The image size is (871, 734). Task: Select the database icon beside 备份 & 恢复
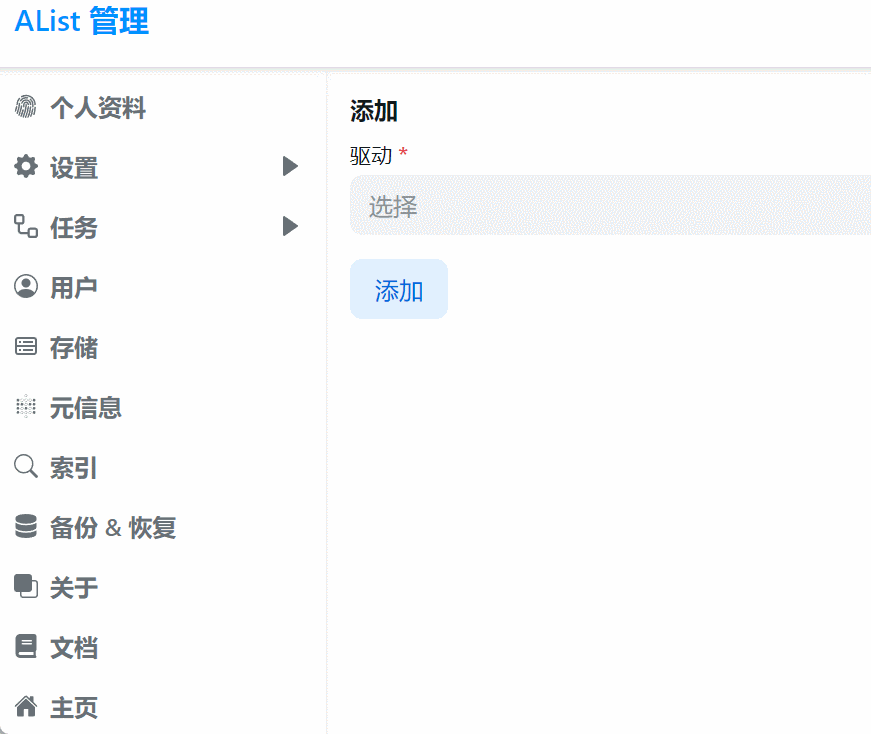[x=24, y=527]
